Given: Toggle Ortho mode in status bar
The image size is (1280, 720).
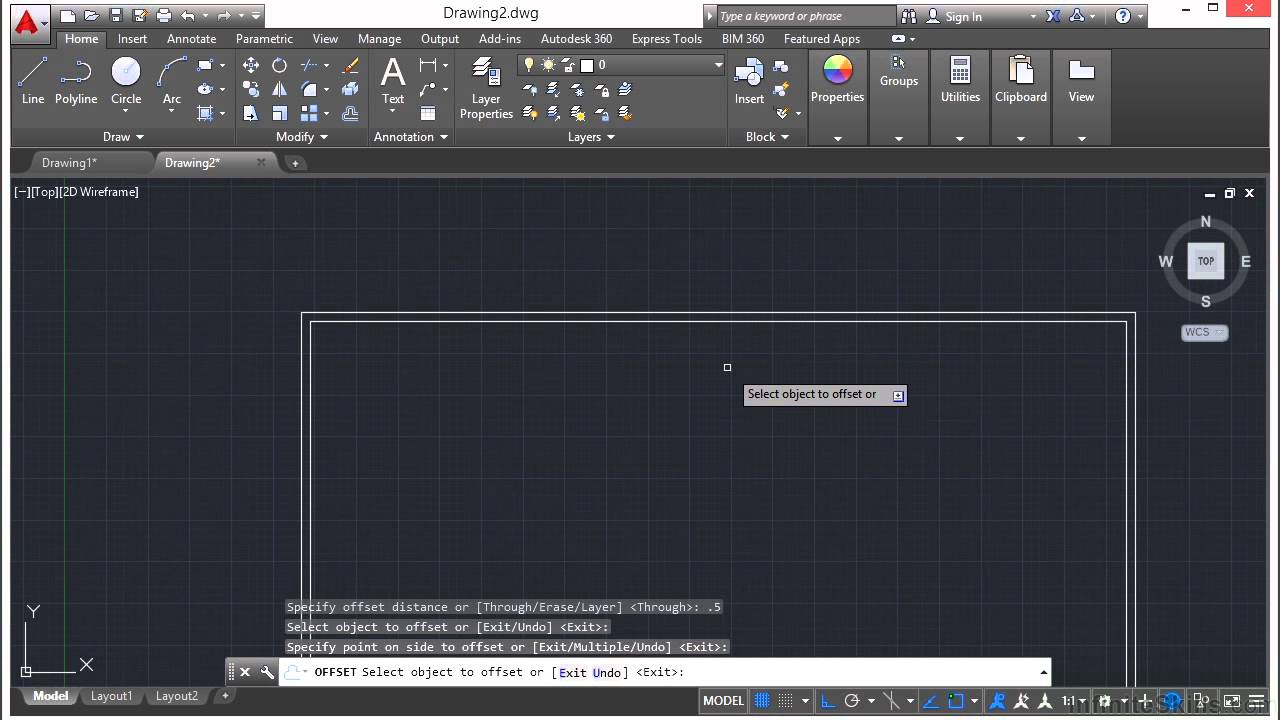Looking at the screenshot, I should [827, 701].
